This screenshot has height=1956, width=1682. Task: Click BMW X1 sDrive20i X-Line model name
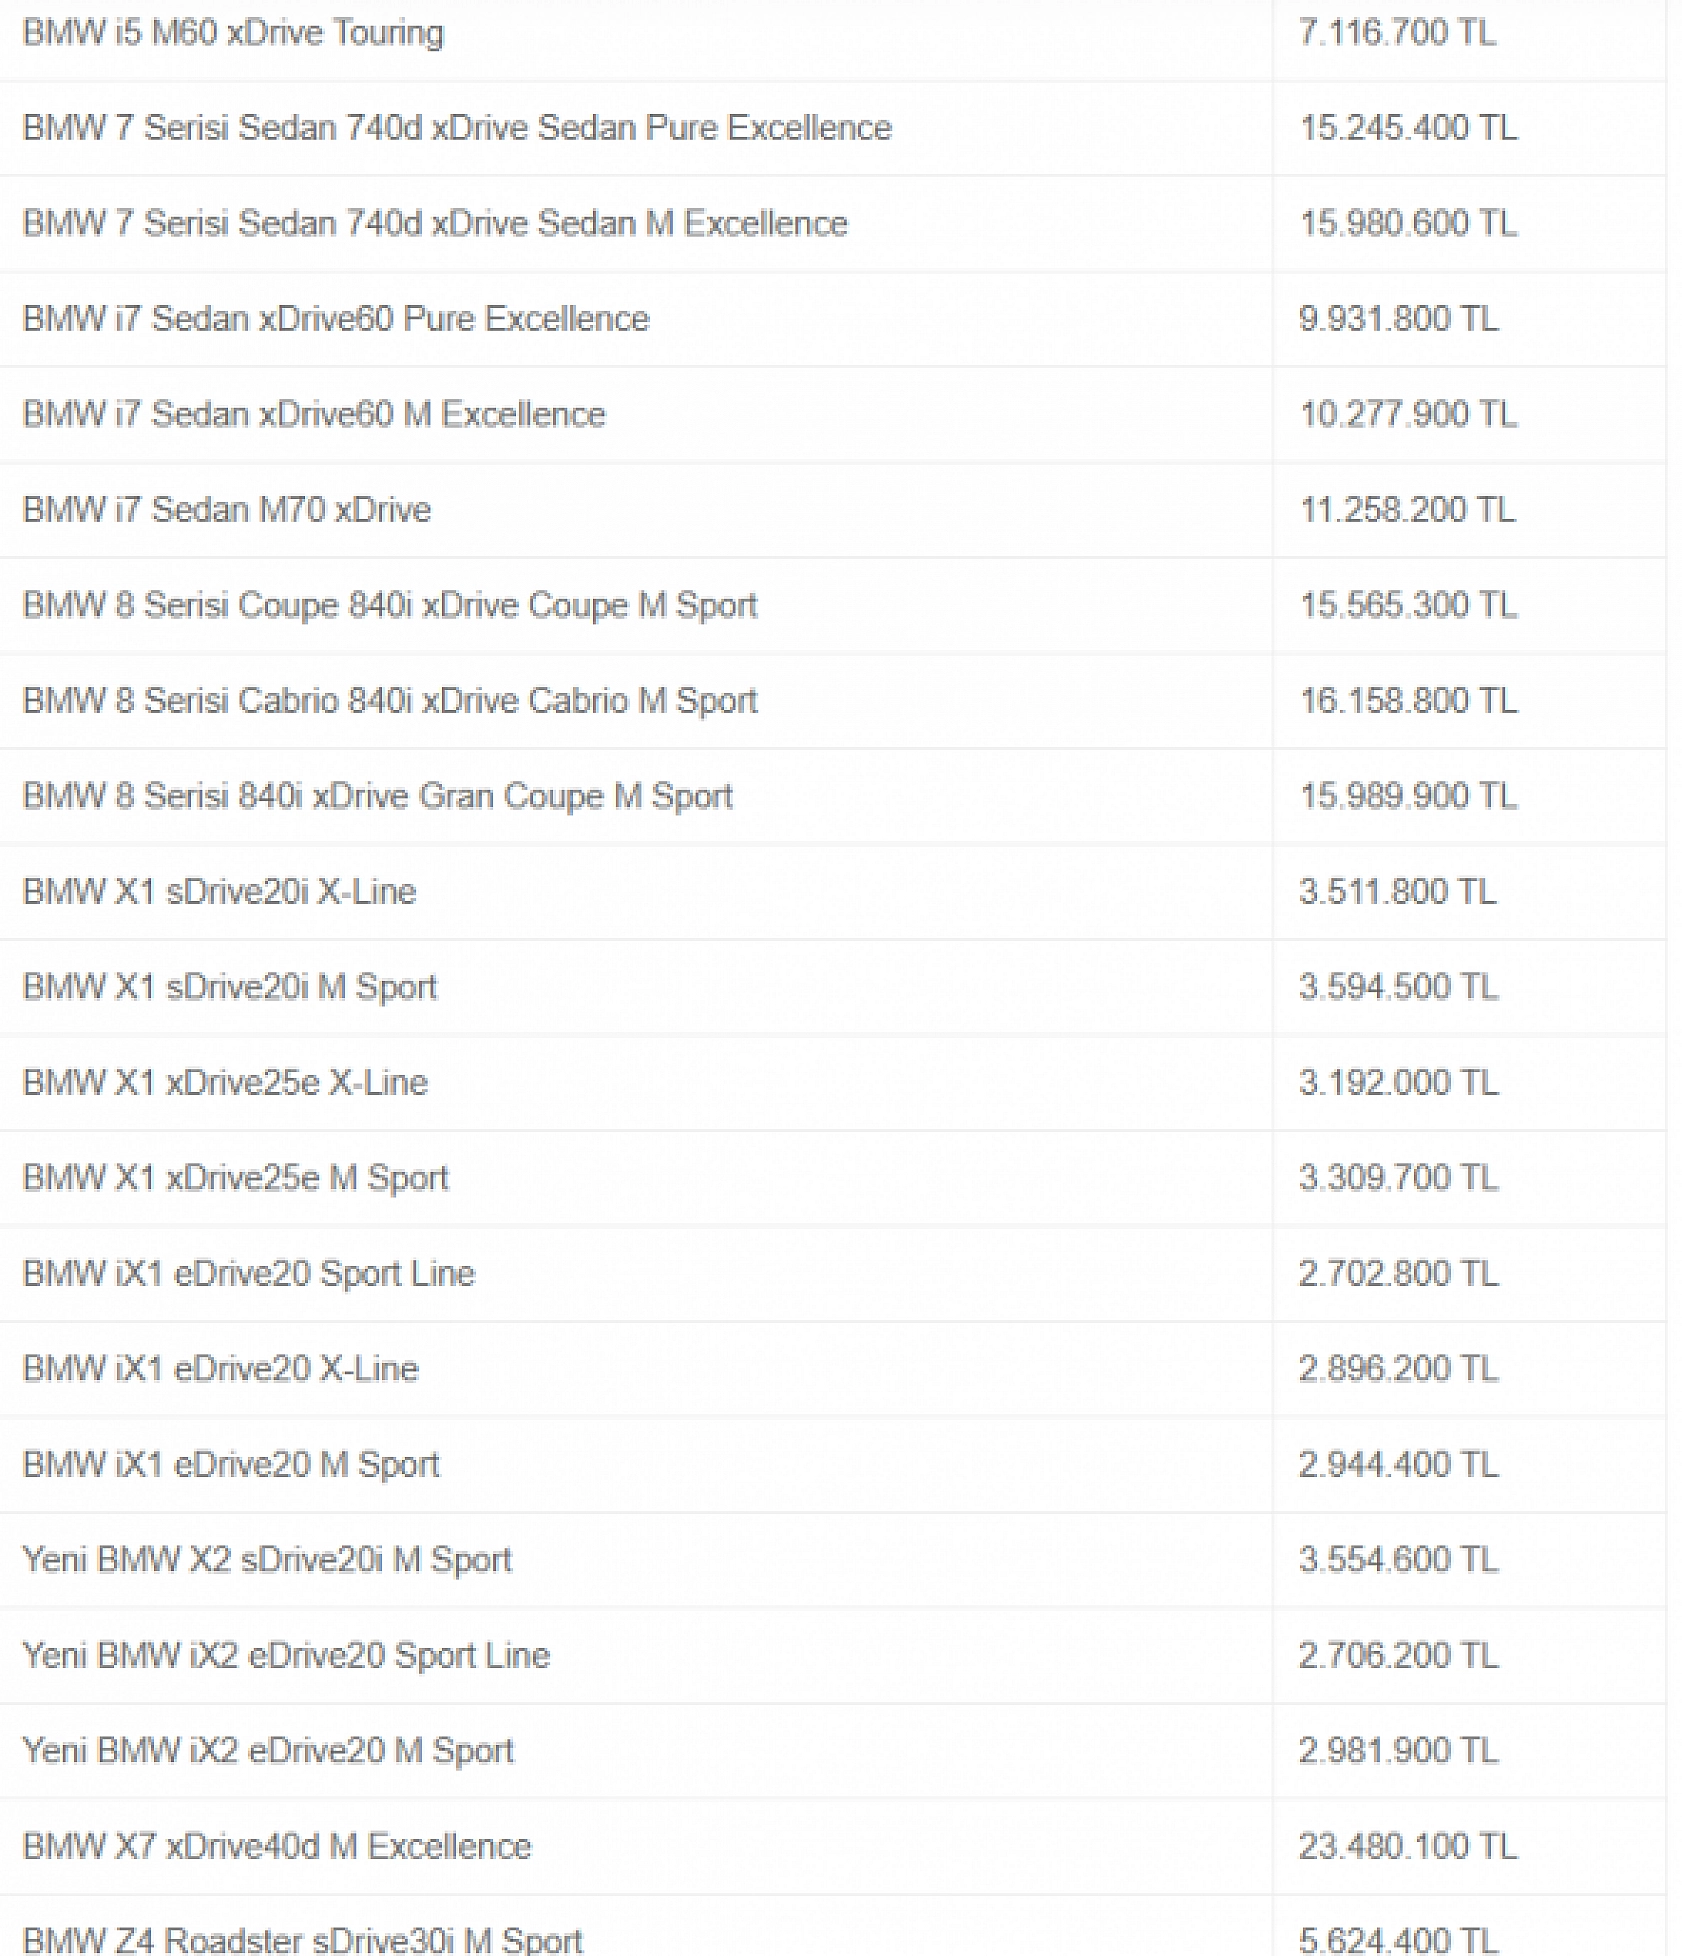click(219, 892)
